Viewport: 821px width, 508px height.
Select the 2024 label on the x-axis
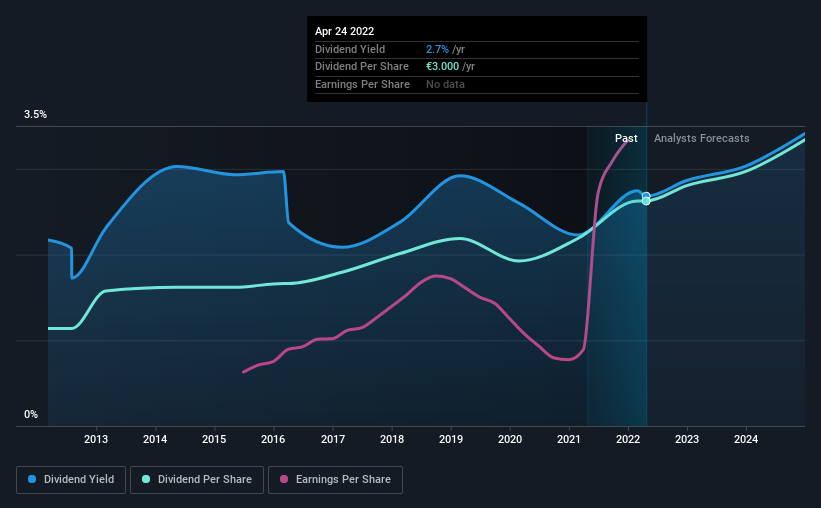[x=746, y=439]
